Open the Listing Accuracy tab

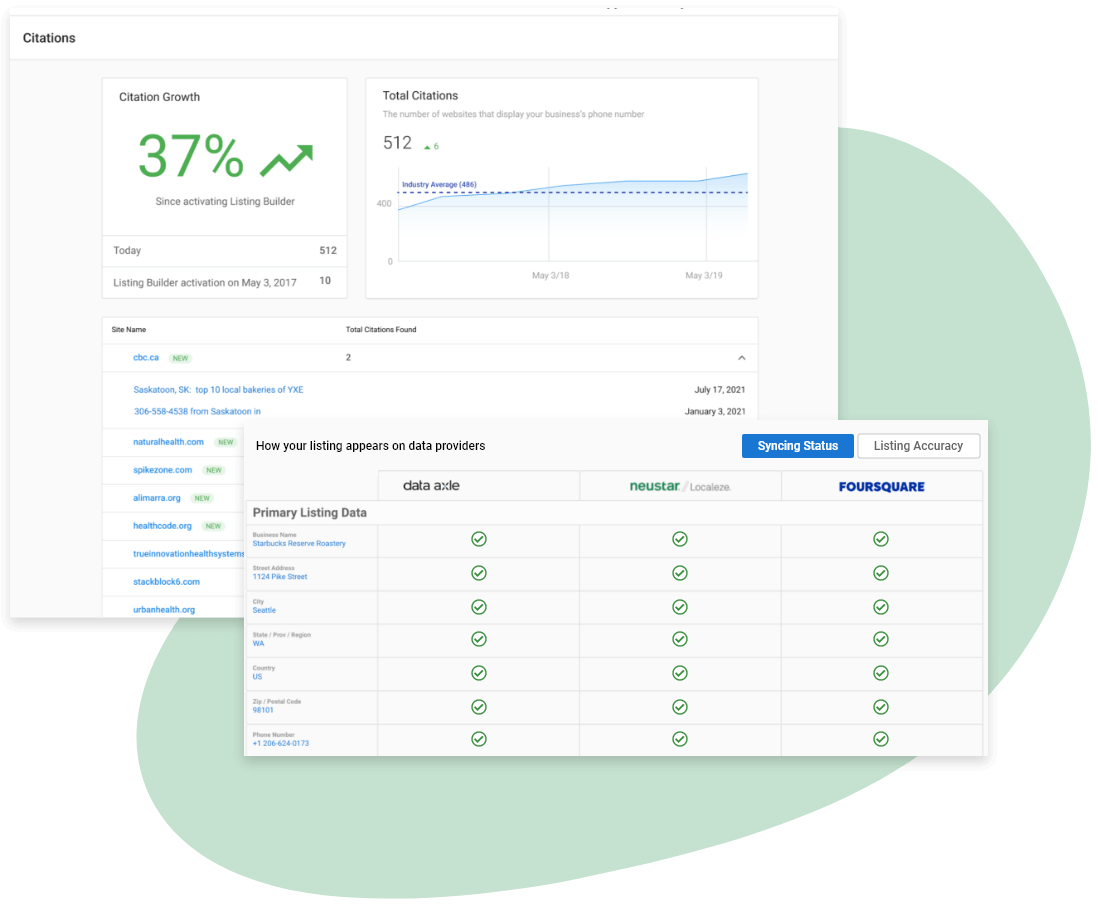918,446
